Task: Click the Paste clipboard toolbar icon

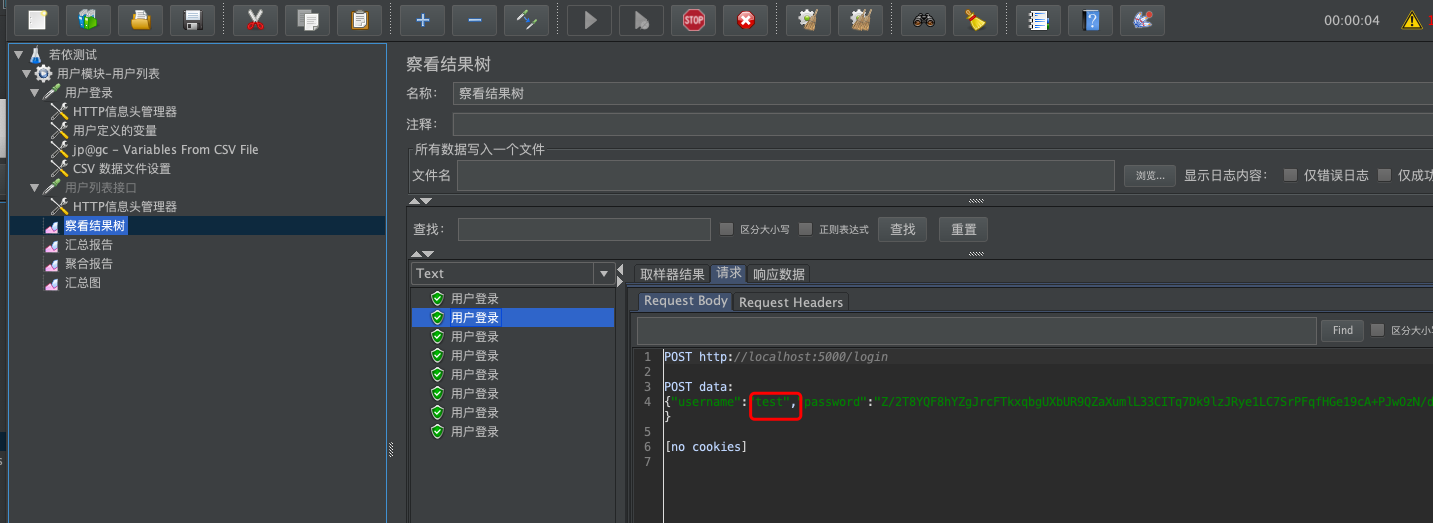Action: 360,19
